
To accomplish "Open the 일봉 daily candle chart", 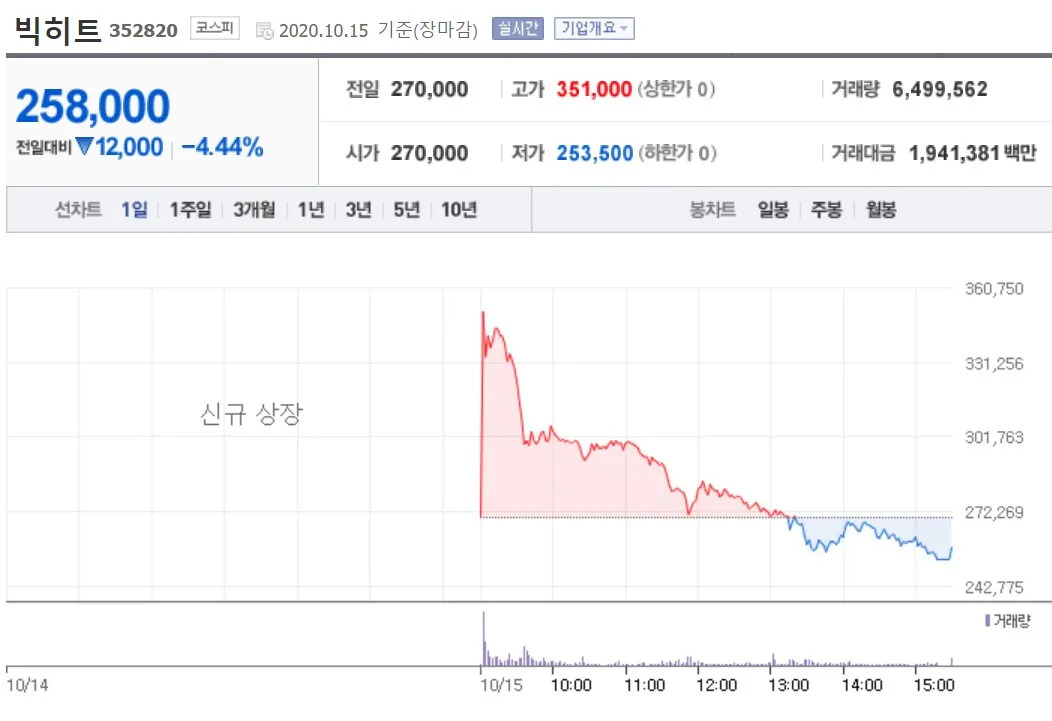I will [773, 210].
